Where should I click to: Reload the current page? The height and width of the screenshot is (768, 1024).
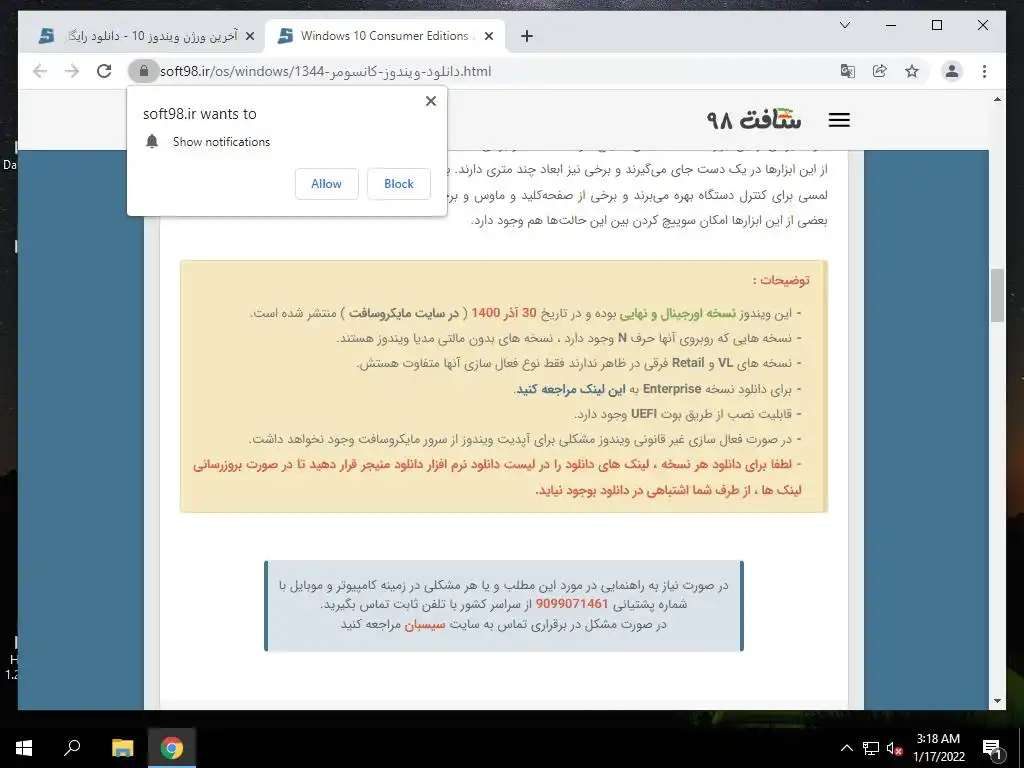104,71
